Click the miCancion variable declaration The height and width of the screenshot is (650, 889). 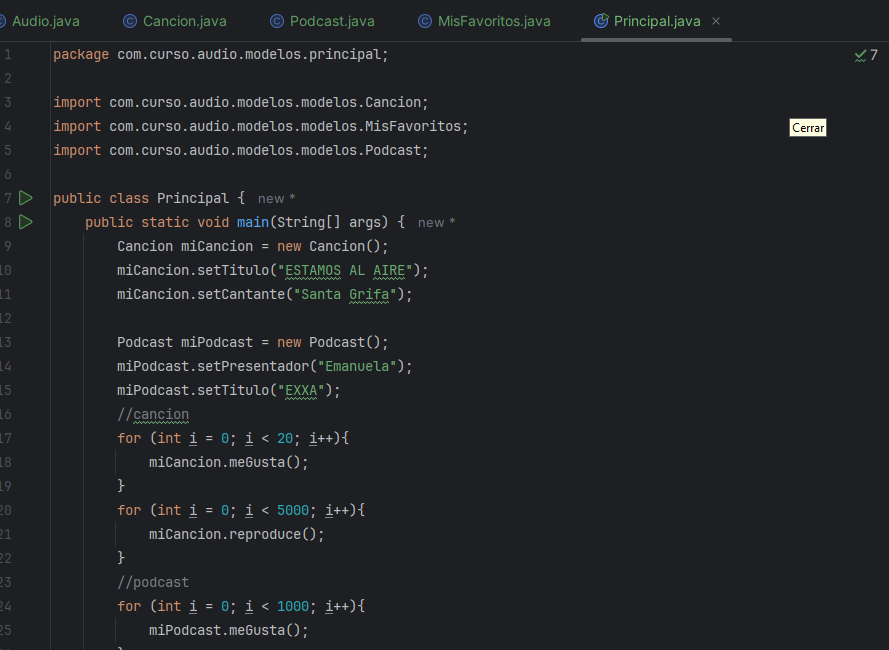point(217,246)
